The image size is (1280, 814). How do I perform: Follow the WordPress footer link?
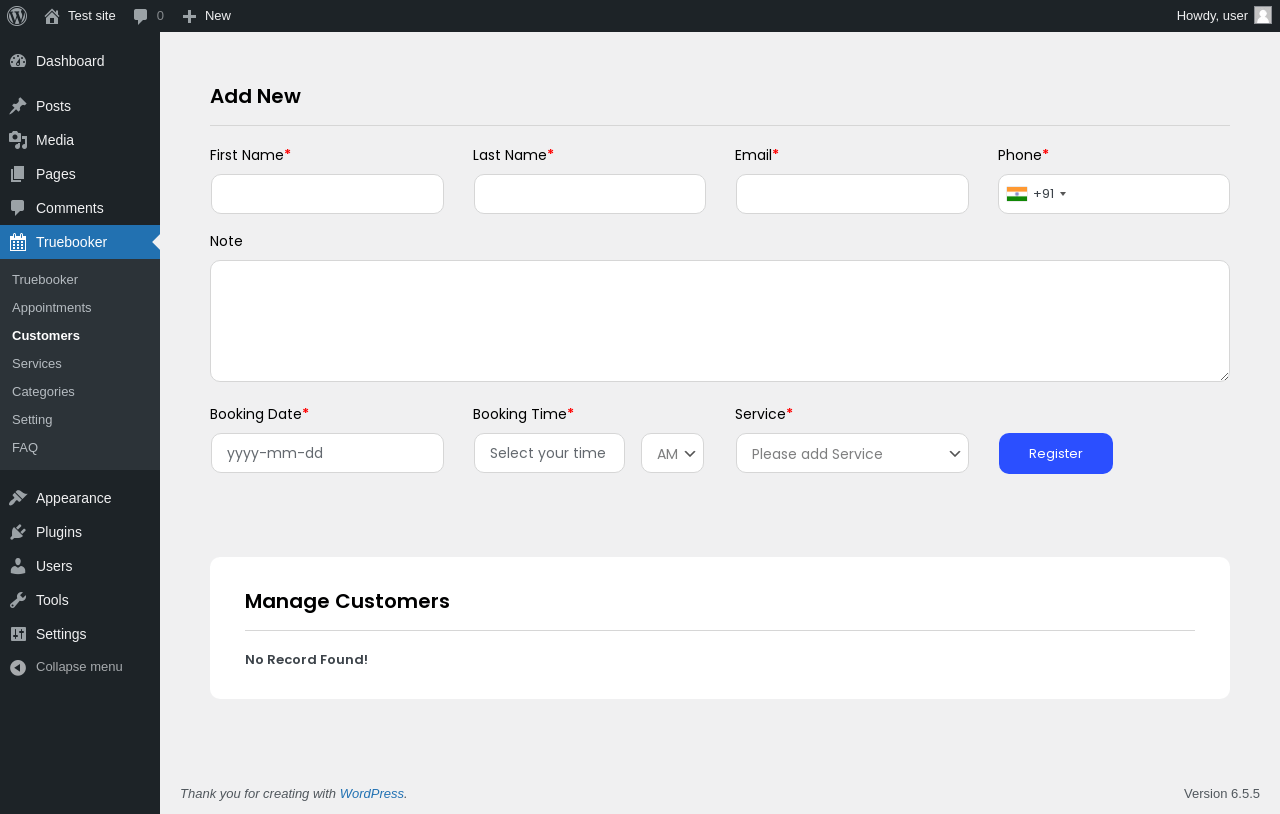click(371, 794)
